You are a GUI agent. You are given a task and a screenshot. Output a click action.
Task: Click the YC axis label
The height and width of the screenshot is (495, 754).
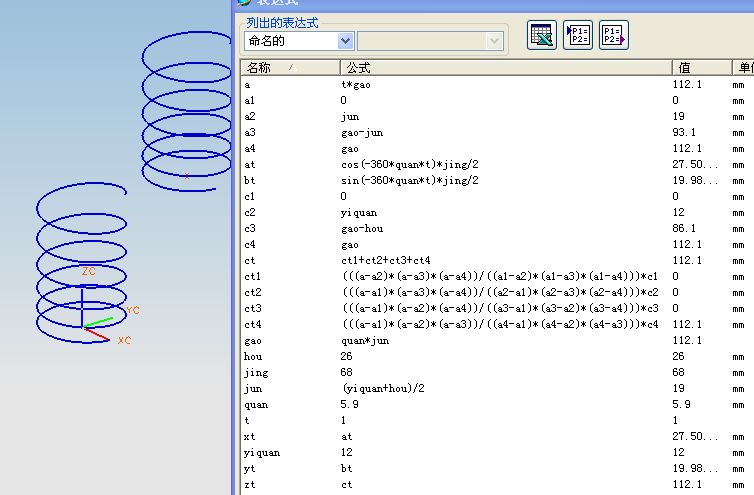click(x=133, y=310)
